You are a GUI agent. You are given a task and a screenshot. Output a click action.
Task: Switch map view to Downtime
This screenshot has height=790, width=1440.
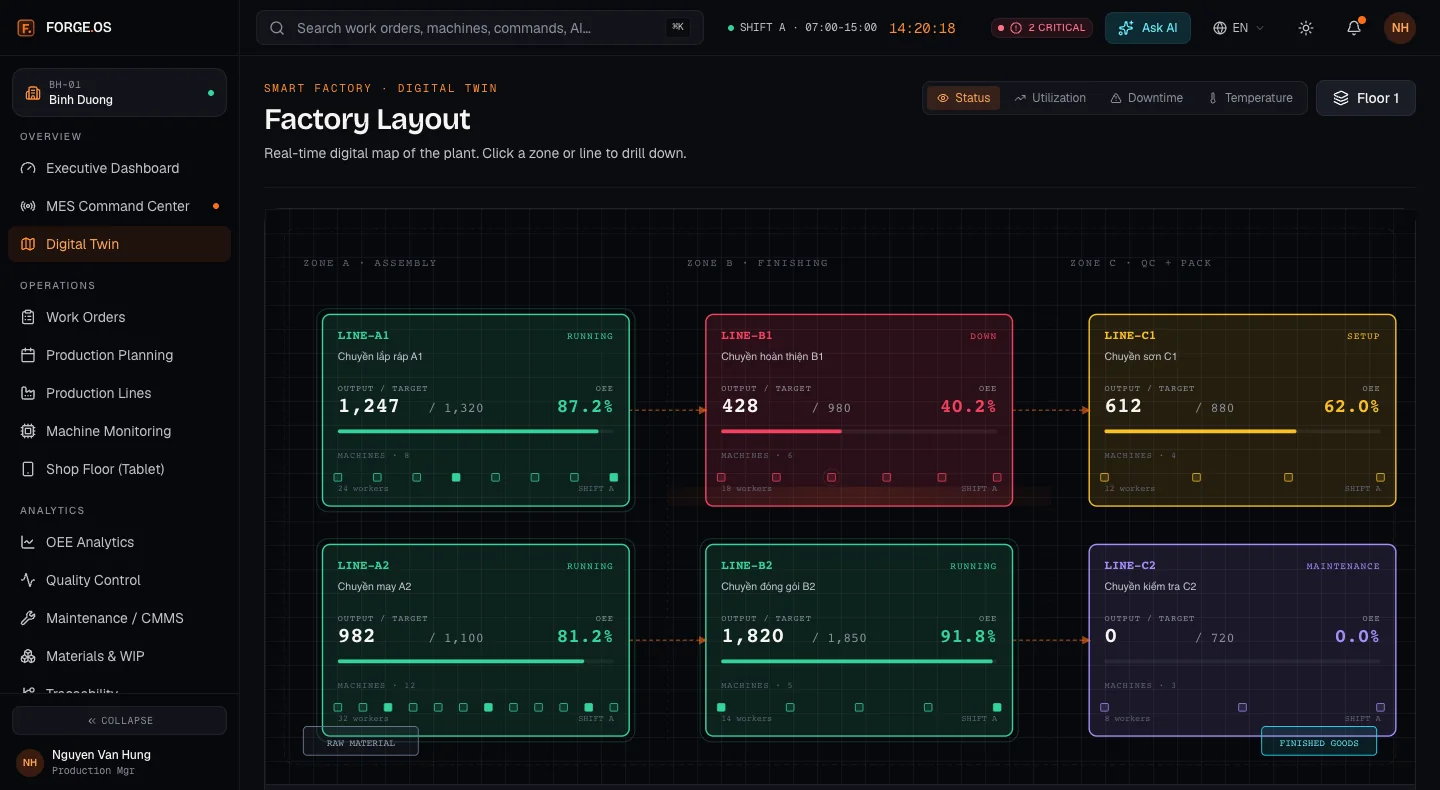[1147, 98]
